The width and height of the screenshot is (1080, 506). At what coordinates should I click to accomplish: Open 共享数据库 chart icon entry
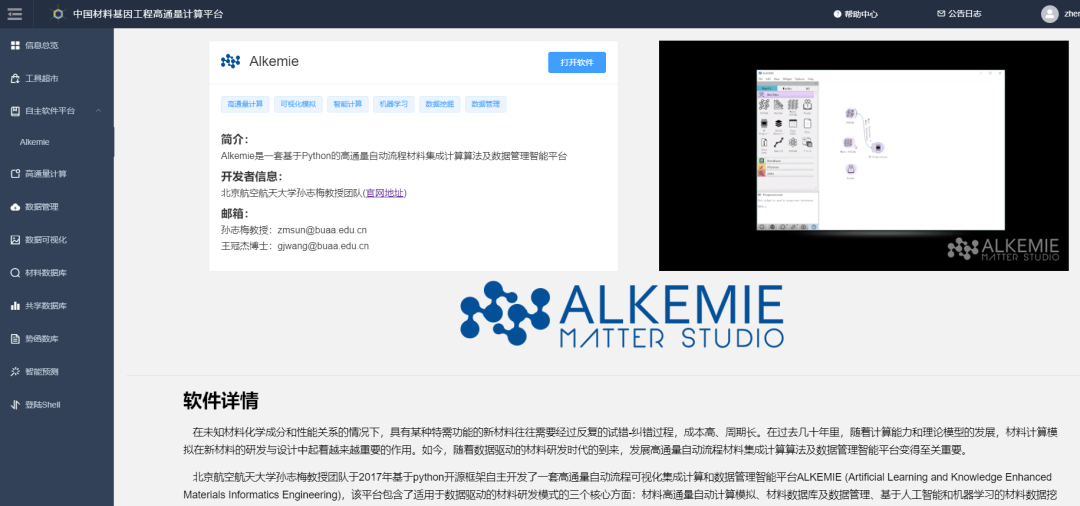[45, 306]
